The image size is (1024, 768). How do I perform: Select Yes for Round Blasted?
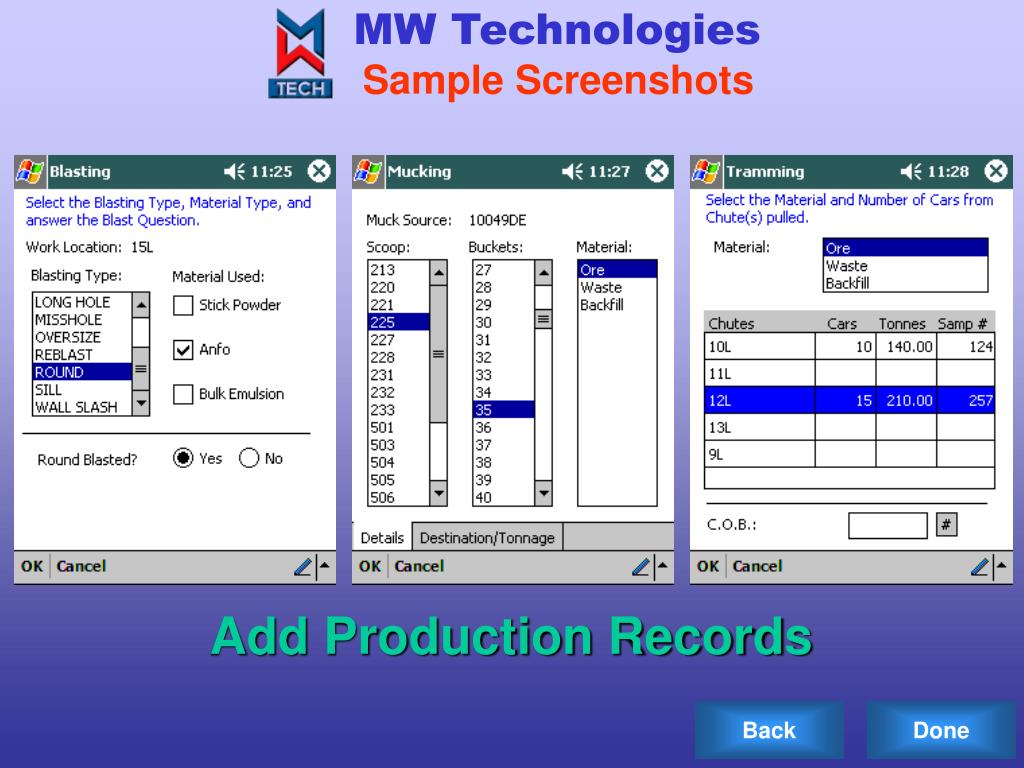tap(184, 458)
